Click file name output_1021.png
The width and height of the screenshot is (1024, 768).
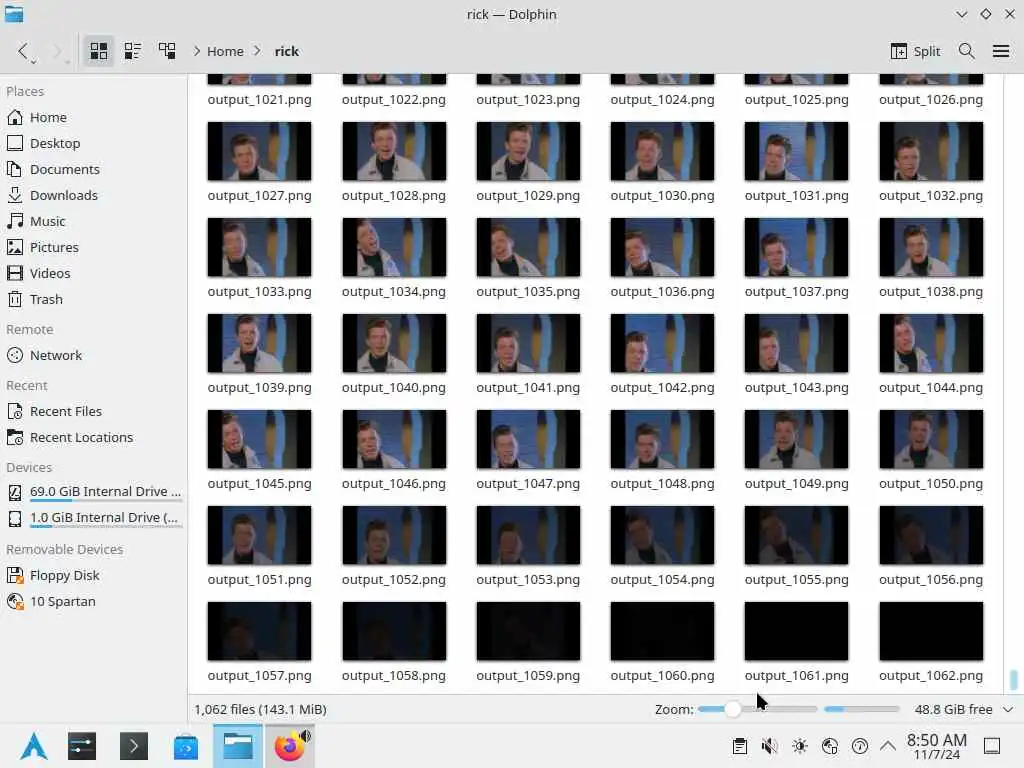(x=259, y=100)
